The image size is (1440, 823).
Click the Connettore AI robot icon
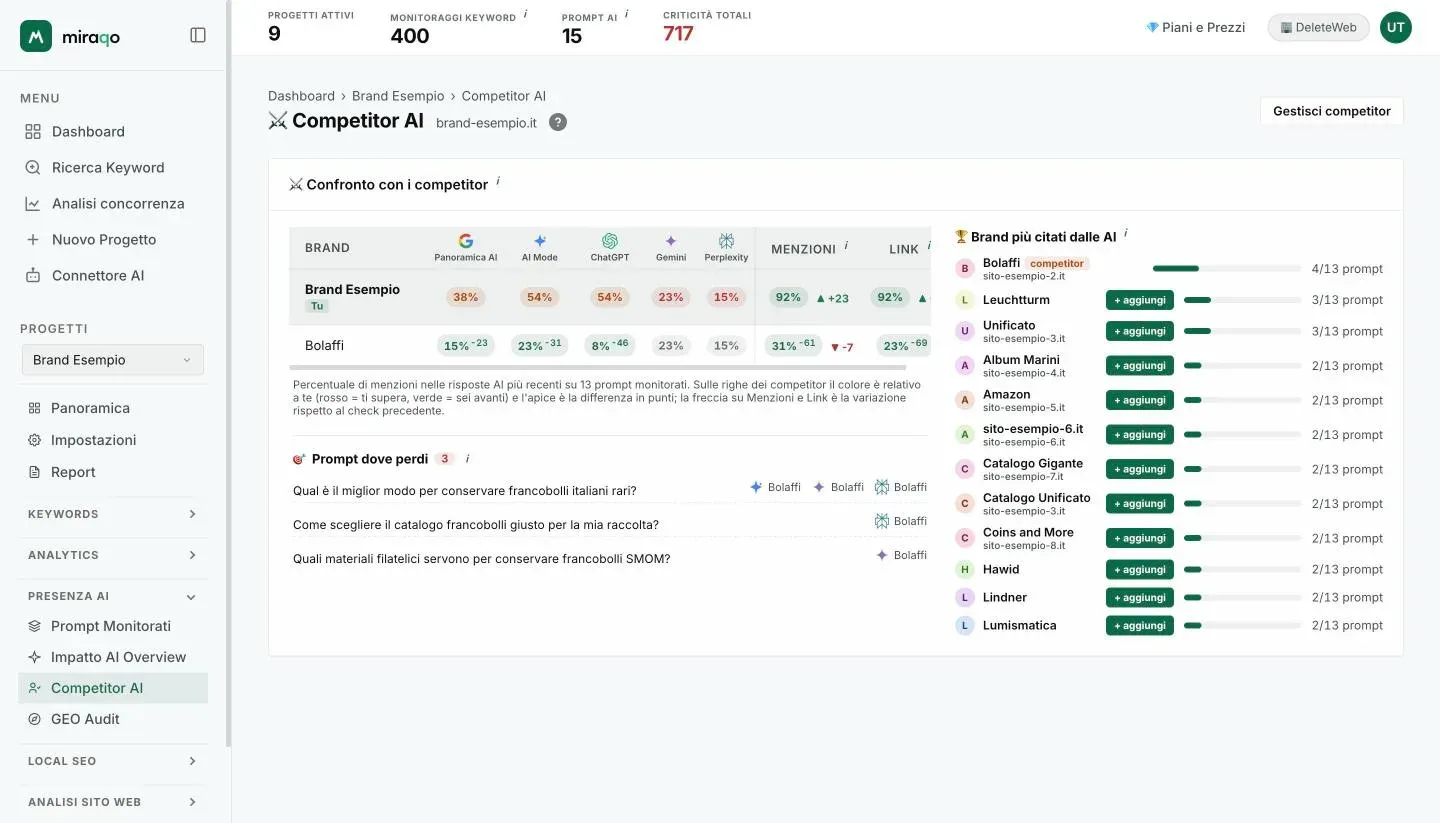[33, 276]
